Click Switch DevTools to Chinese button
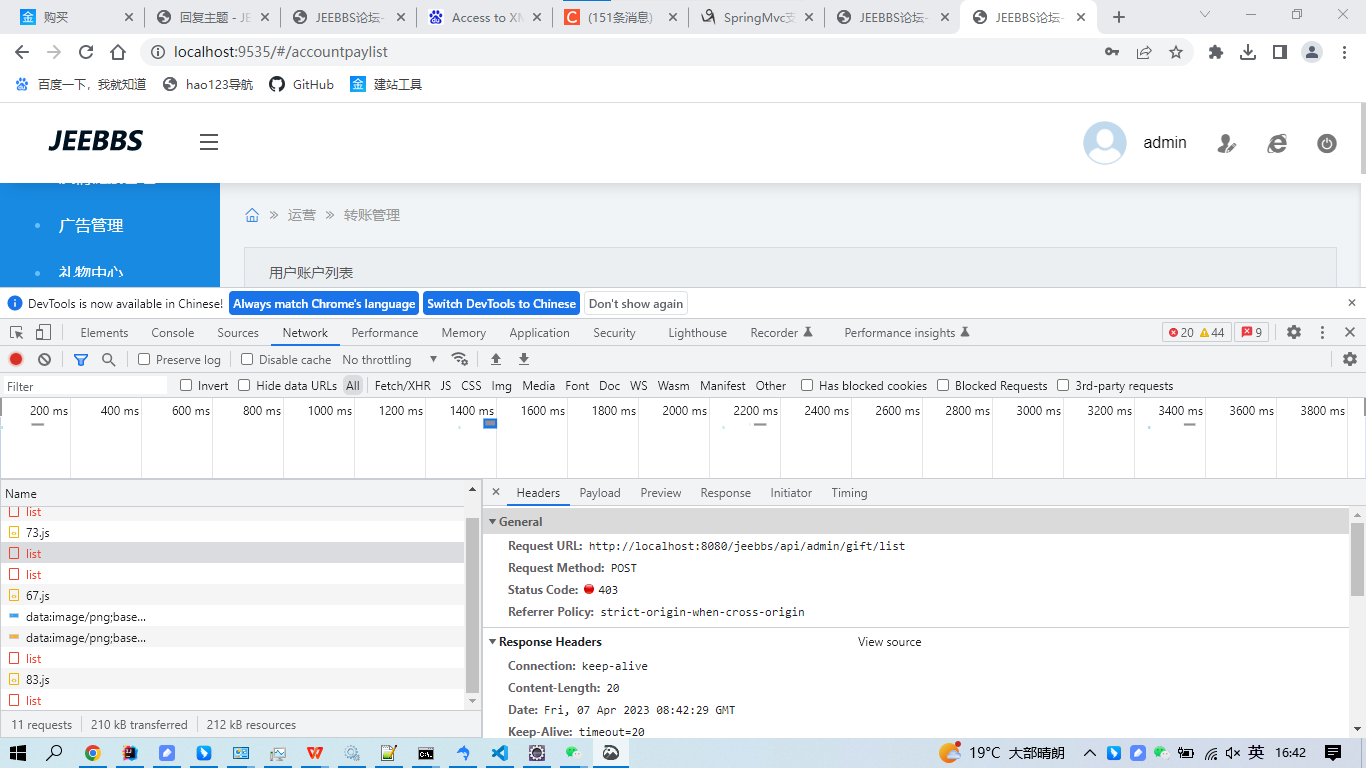Viewport: 1366px width, 768px height. [x=501, y=304]
